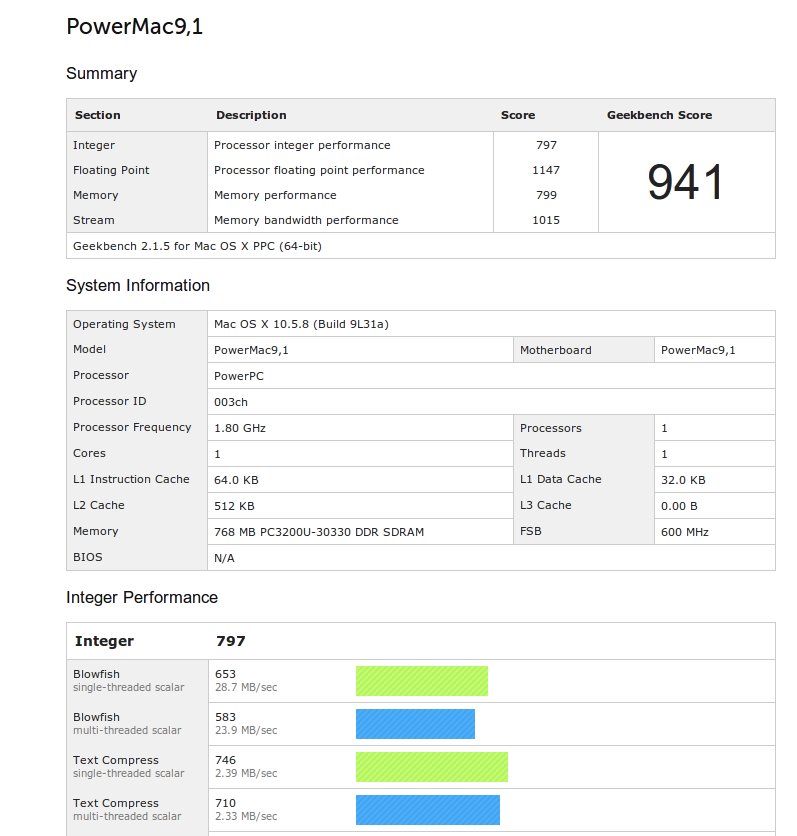This screenshot has width=797, height=836.
Task: Click 'Processor integer performance' description
Action: 302,145
